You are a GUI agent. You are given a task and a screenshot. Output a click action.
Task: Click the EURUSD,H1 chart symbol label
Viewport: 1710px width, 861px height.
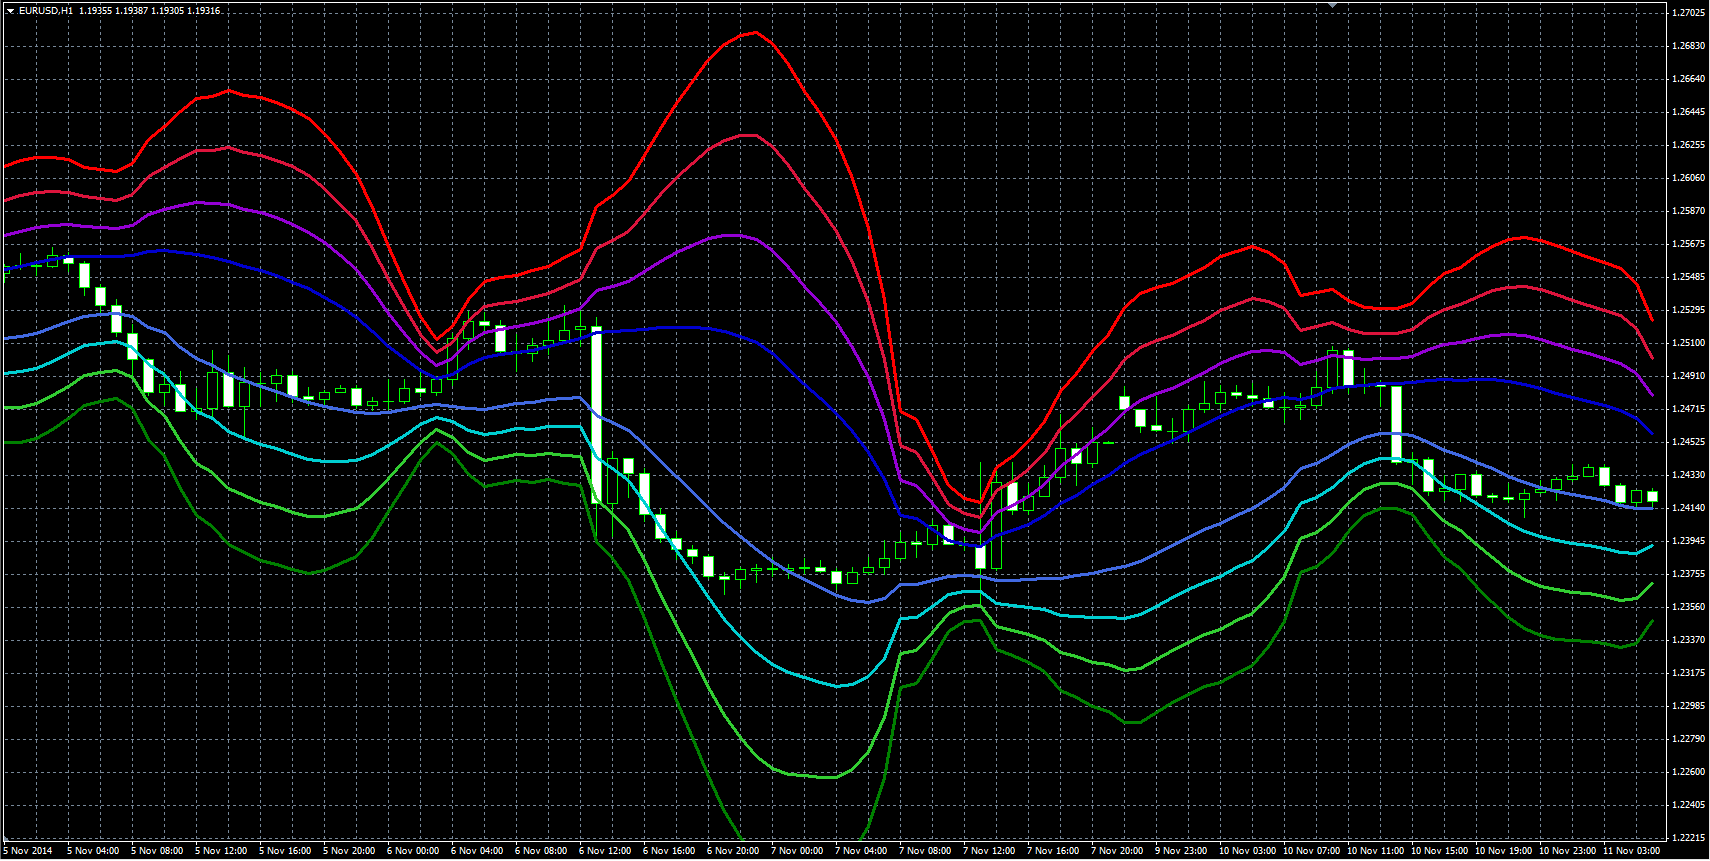tap(46, 11)
